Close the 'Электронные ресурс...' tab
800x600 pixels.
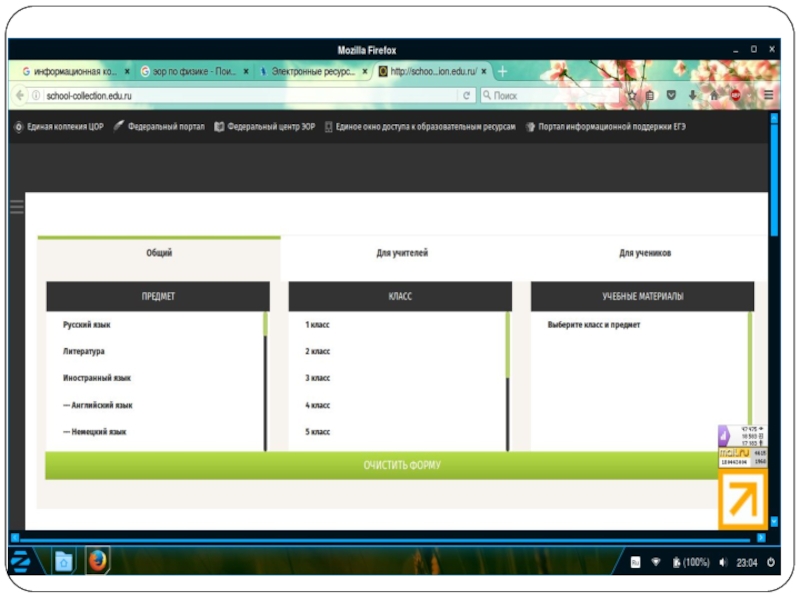(365, 71)
